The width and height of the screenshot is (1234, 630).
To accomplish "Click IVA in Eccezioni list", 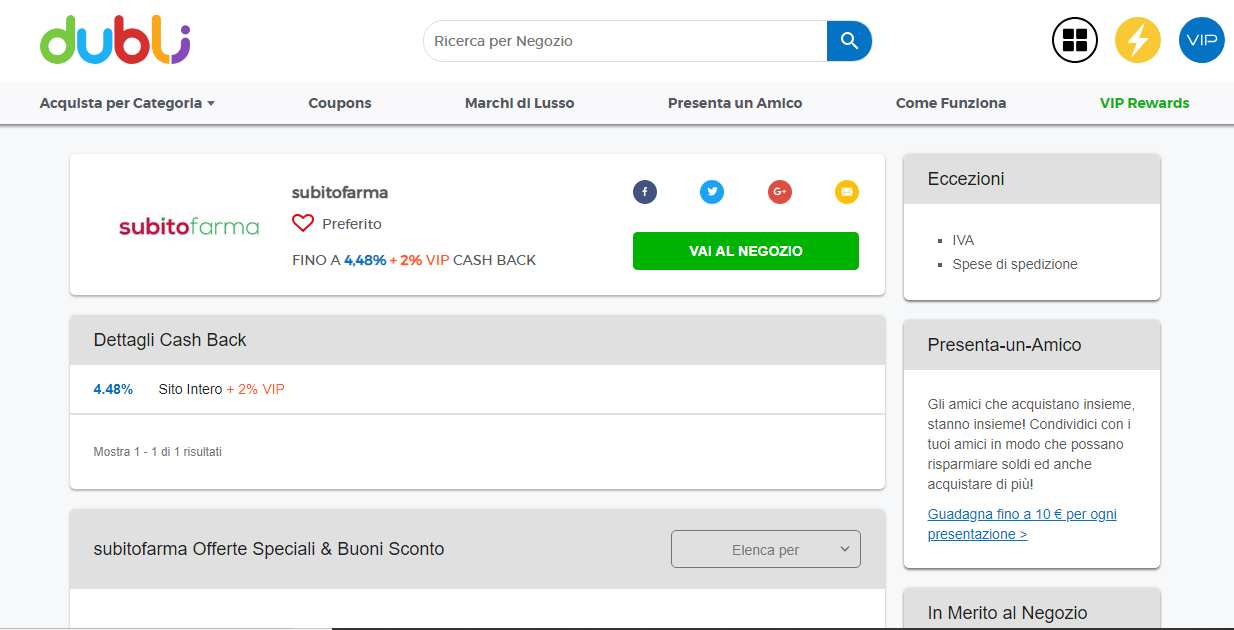I will point(963,240).
